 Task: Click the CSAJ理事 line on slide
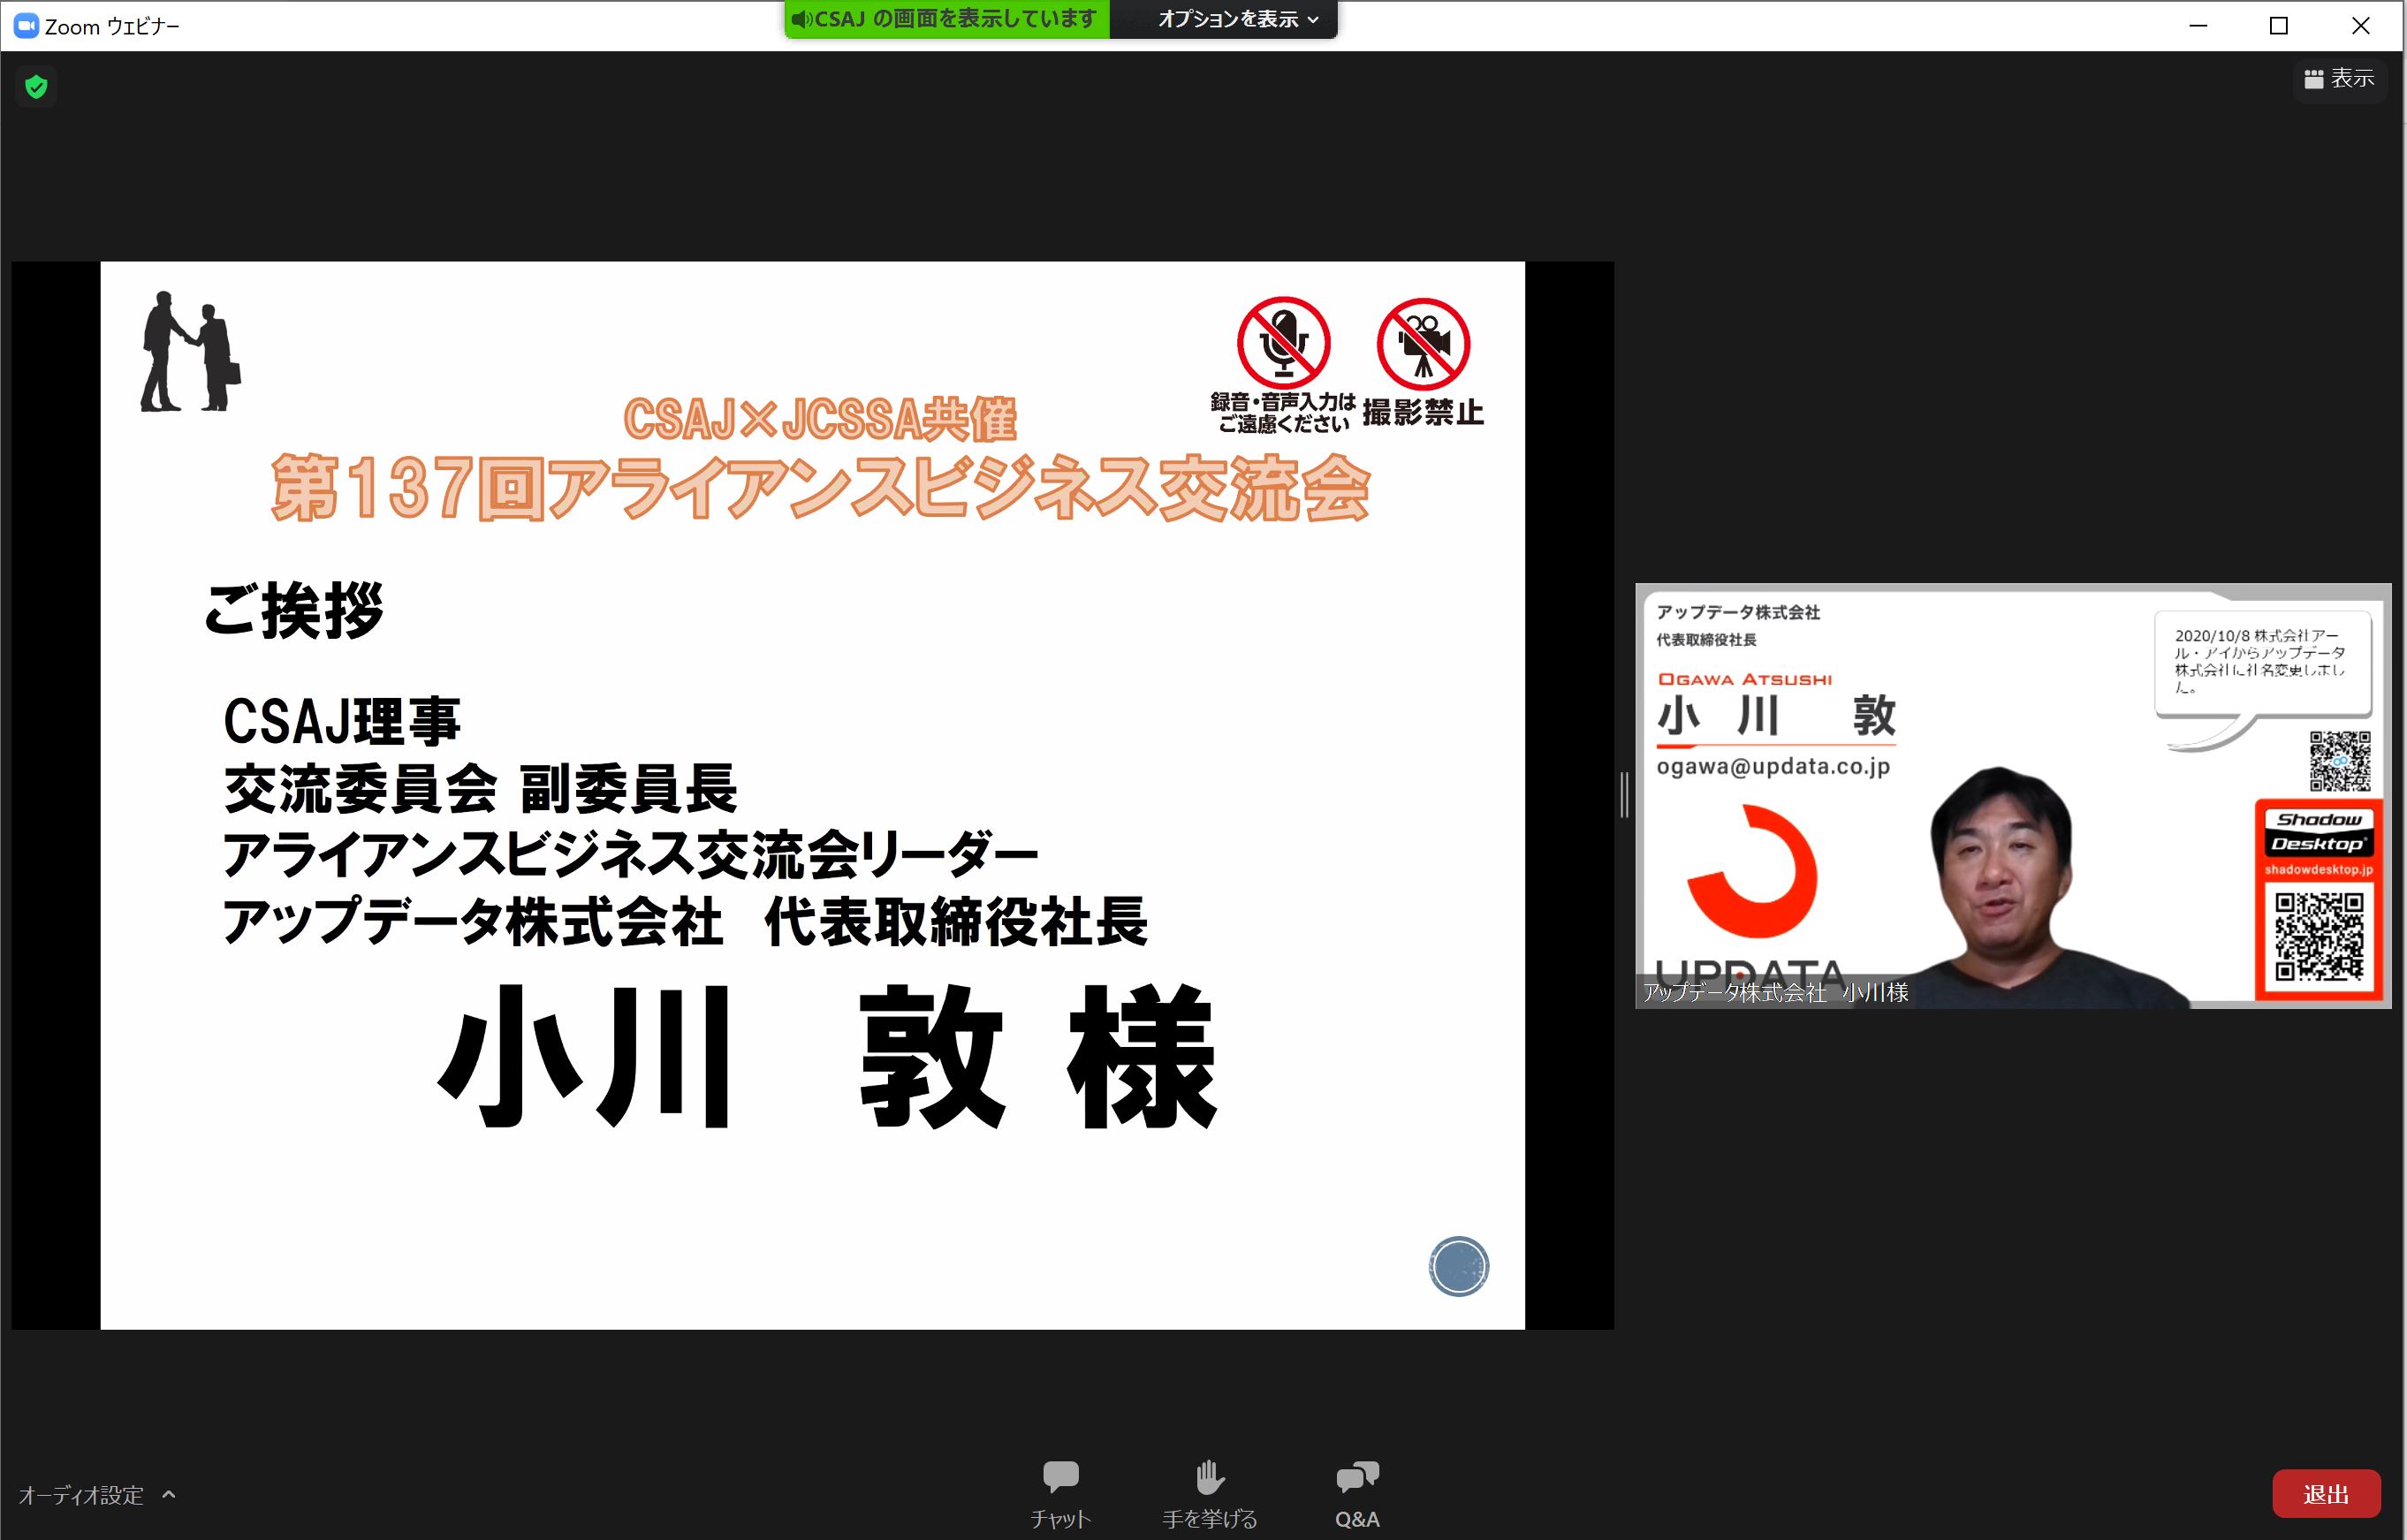pos(341,721)
